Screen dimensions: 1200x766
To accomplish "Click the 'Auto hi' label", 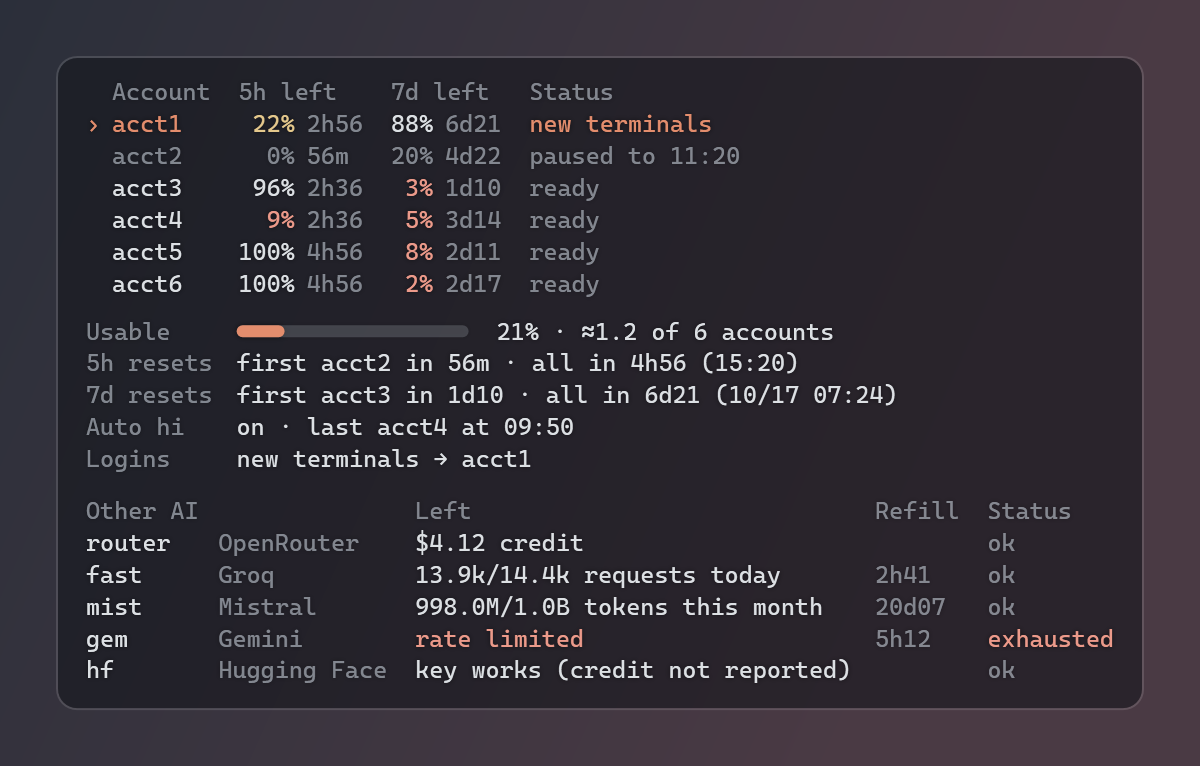I will (135, 428).
